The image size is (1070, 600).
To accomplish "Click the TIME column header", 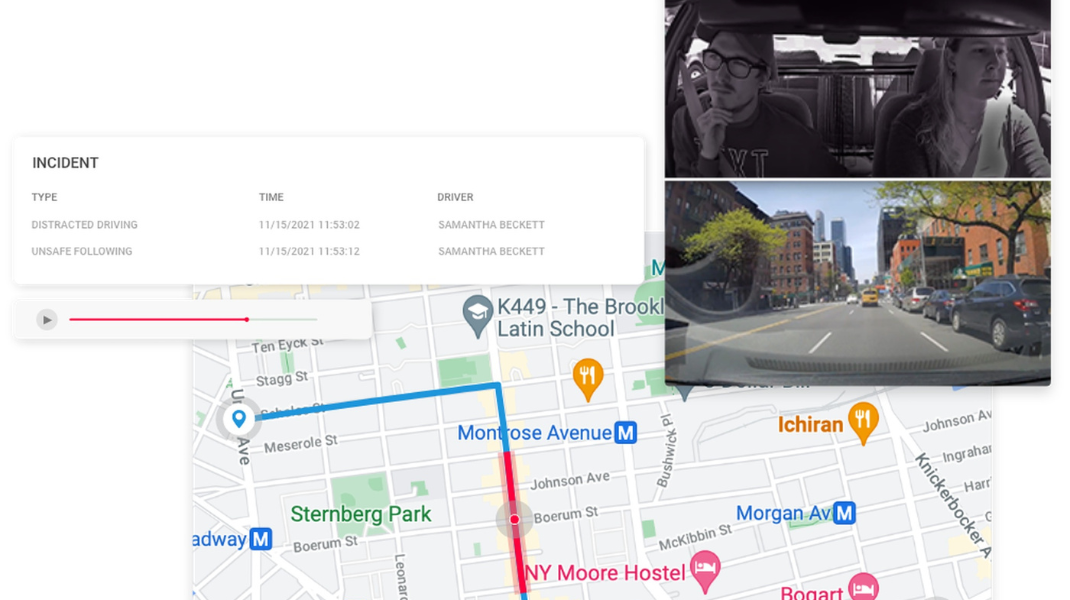I will click(271, 197).
